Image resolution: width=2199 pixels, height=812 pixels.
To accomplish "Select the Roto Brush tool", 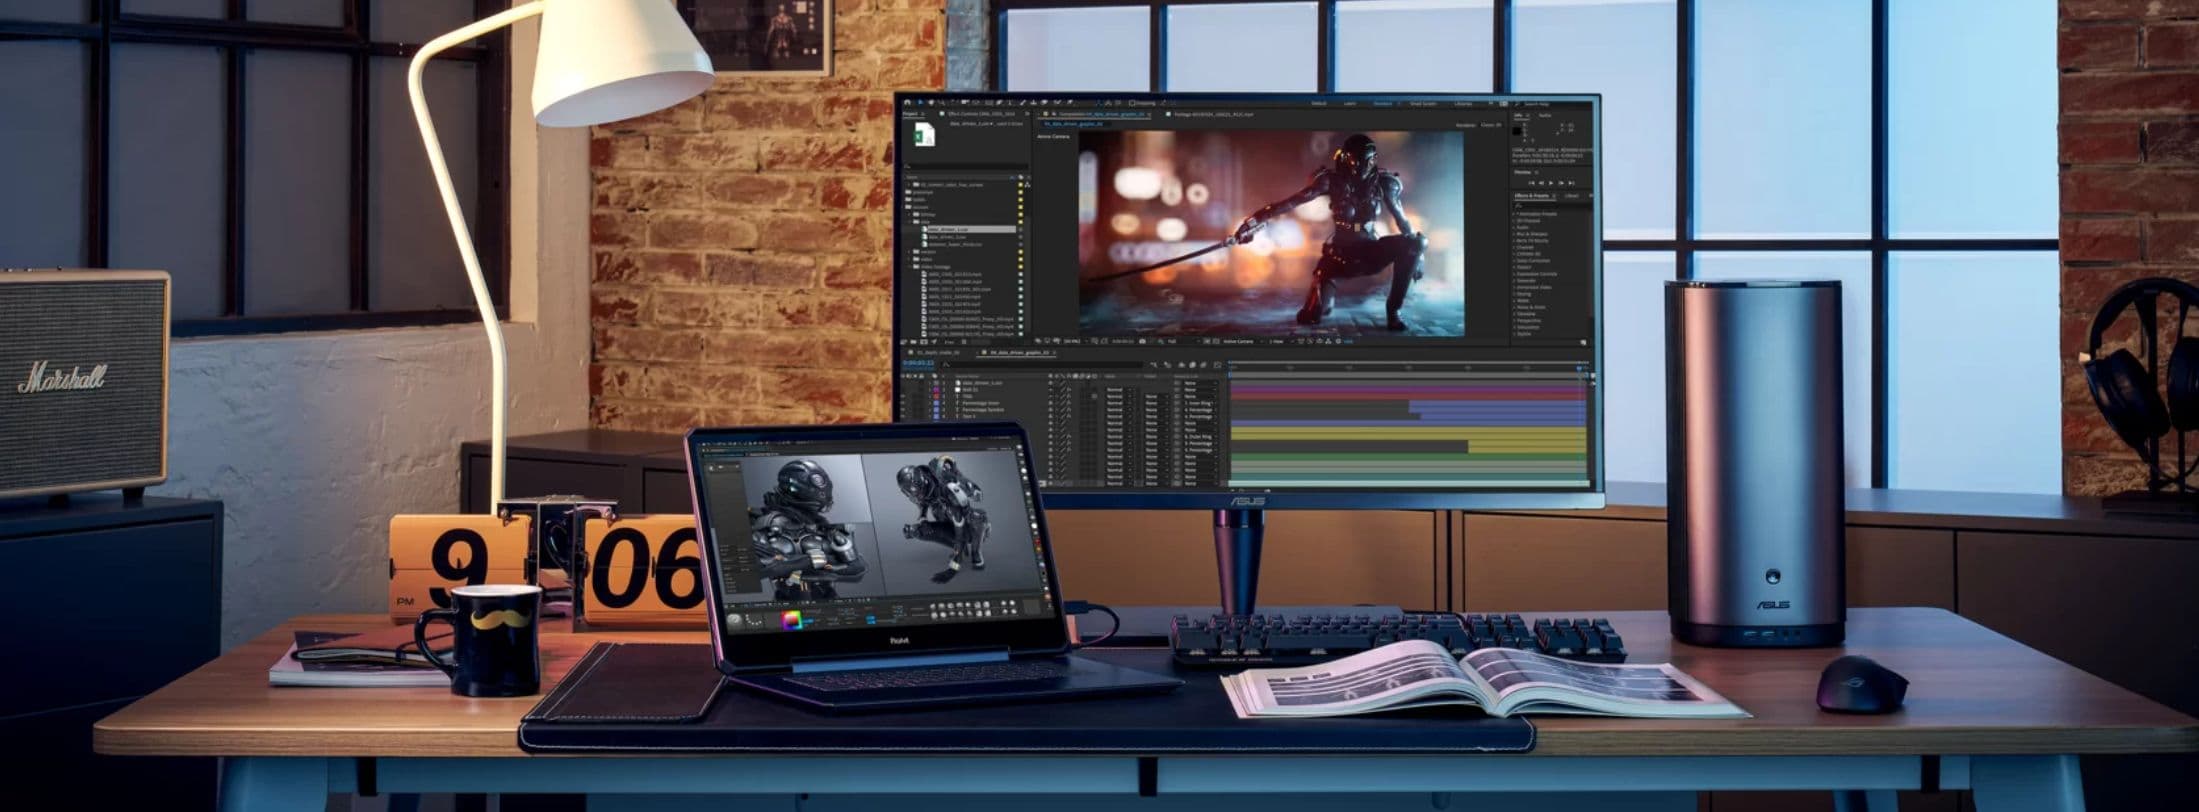I will (1058, 103).
